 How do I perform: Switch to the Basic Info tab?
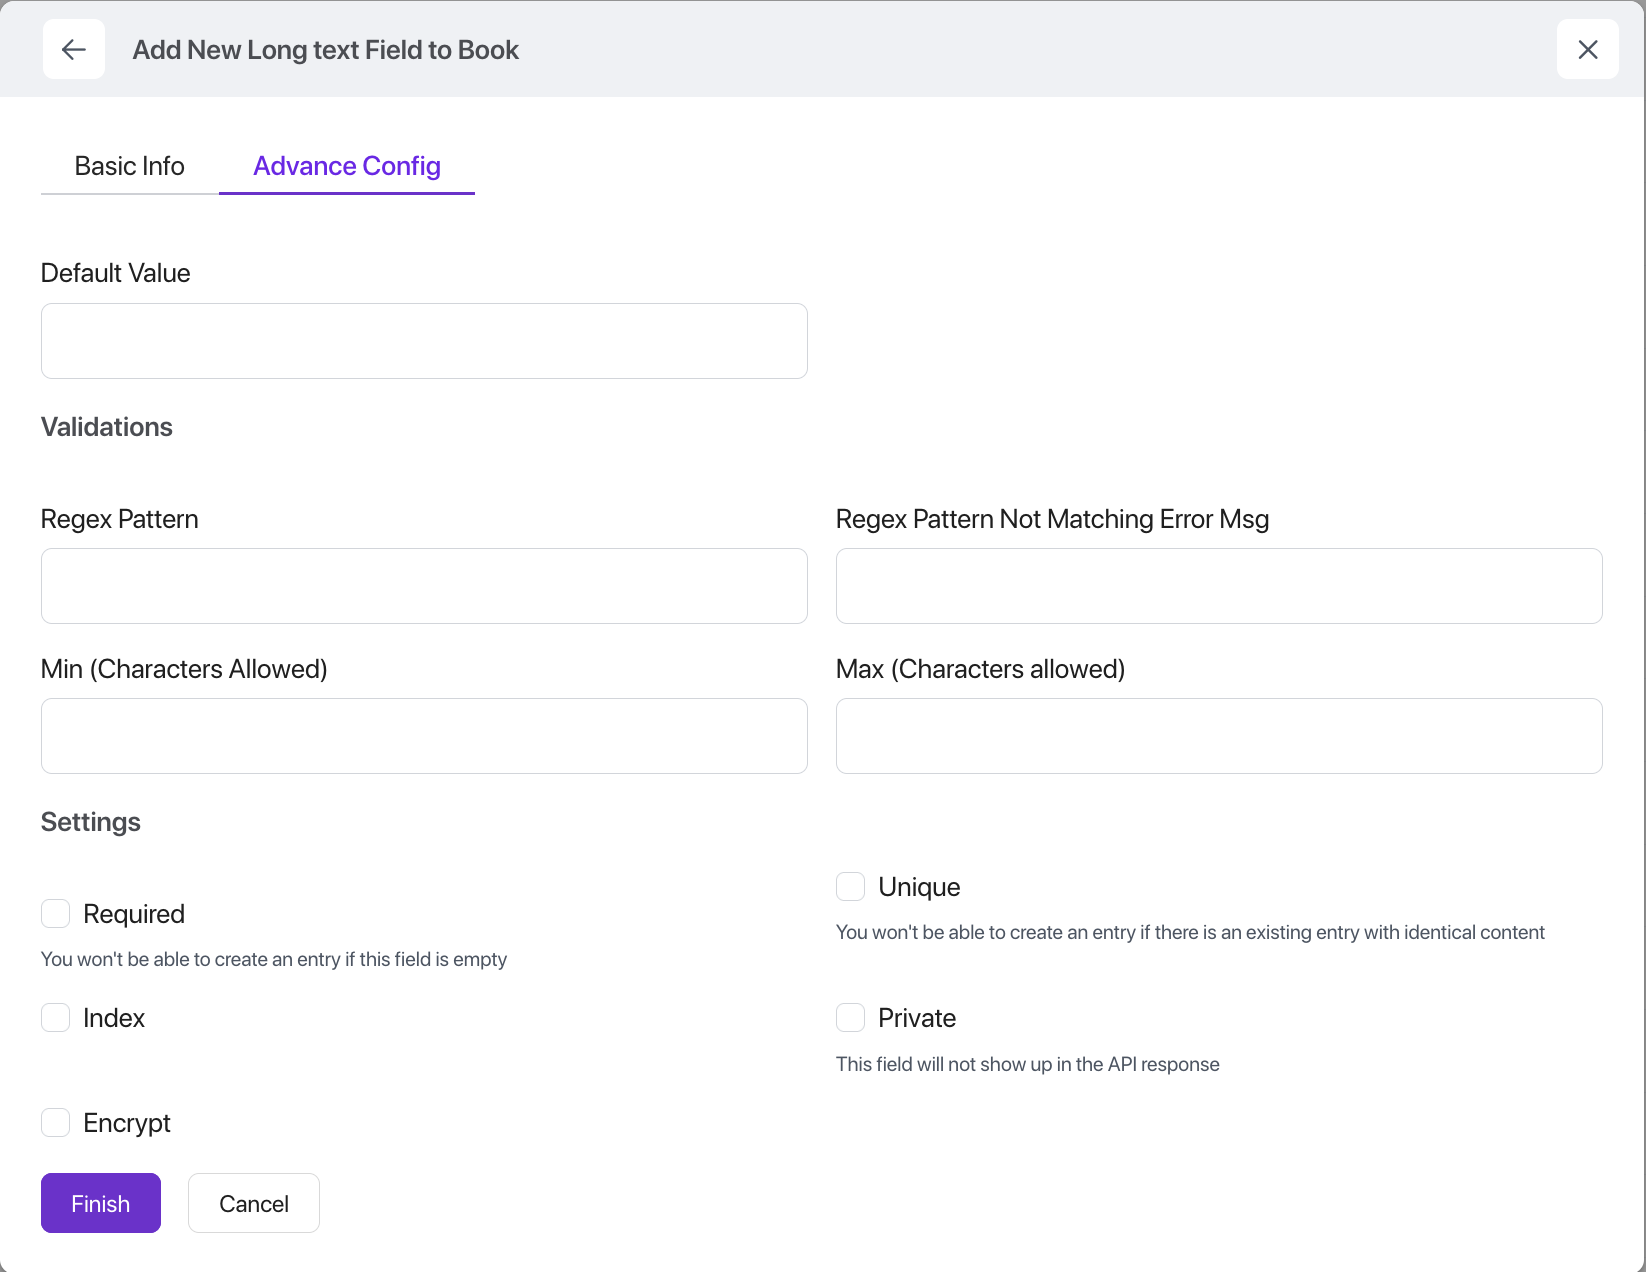pos(129,166)
